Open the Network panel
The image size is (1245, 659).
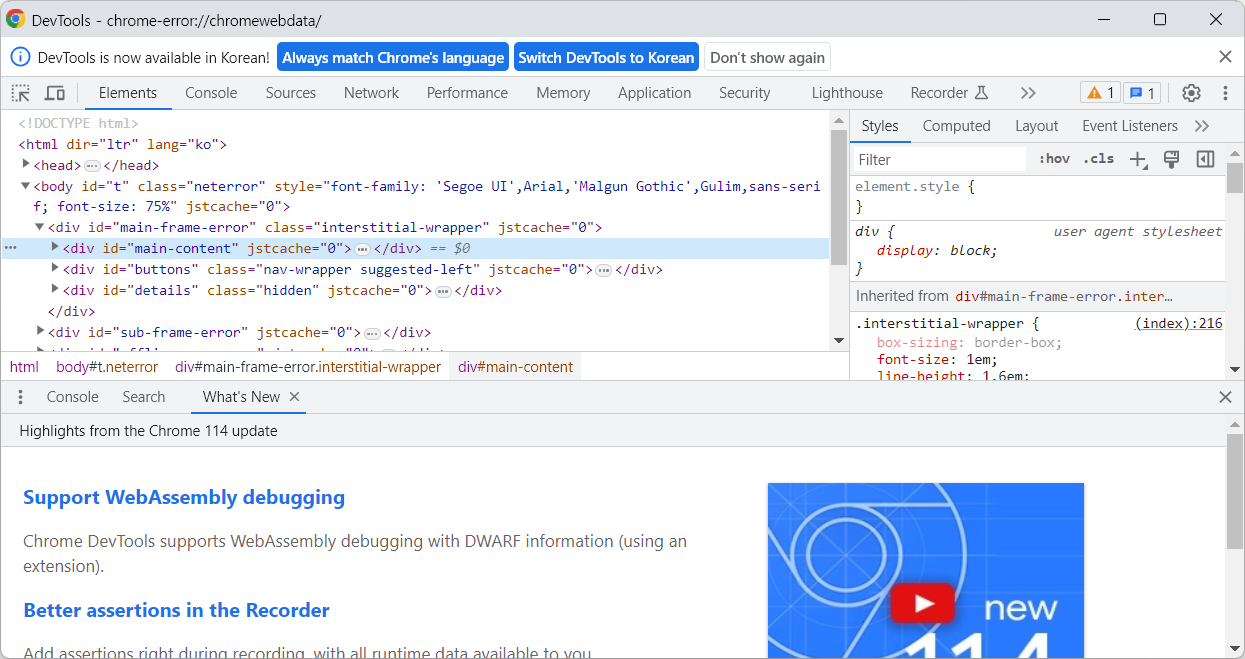pyautogui.click(x=372, y=93)
